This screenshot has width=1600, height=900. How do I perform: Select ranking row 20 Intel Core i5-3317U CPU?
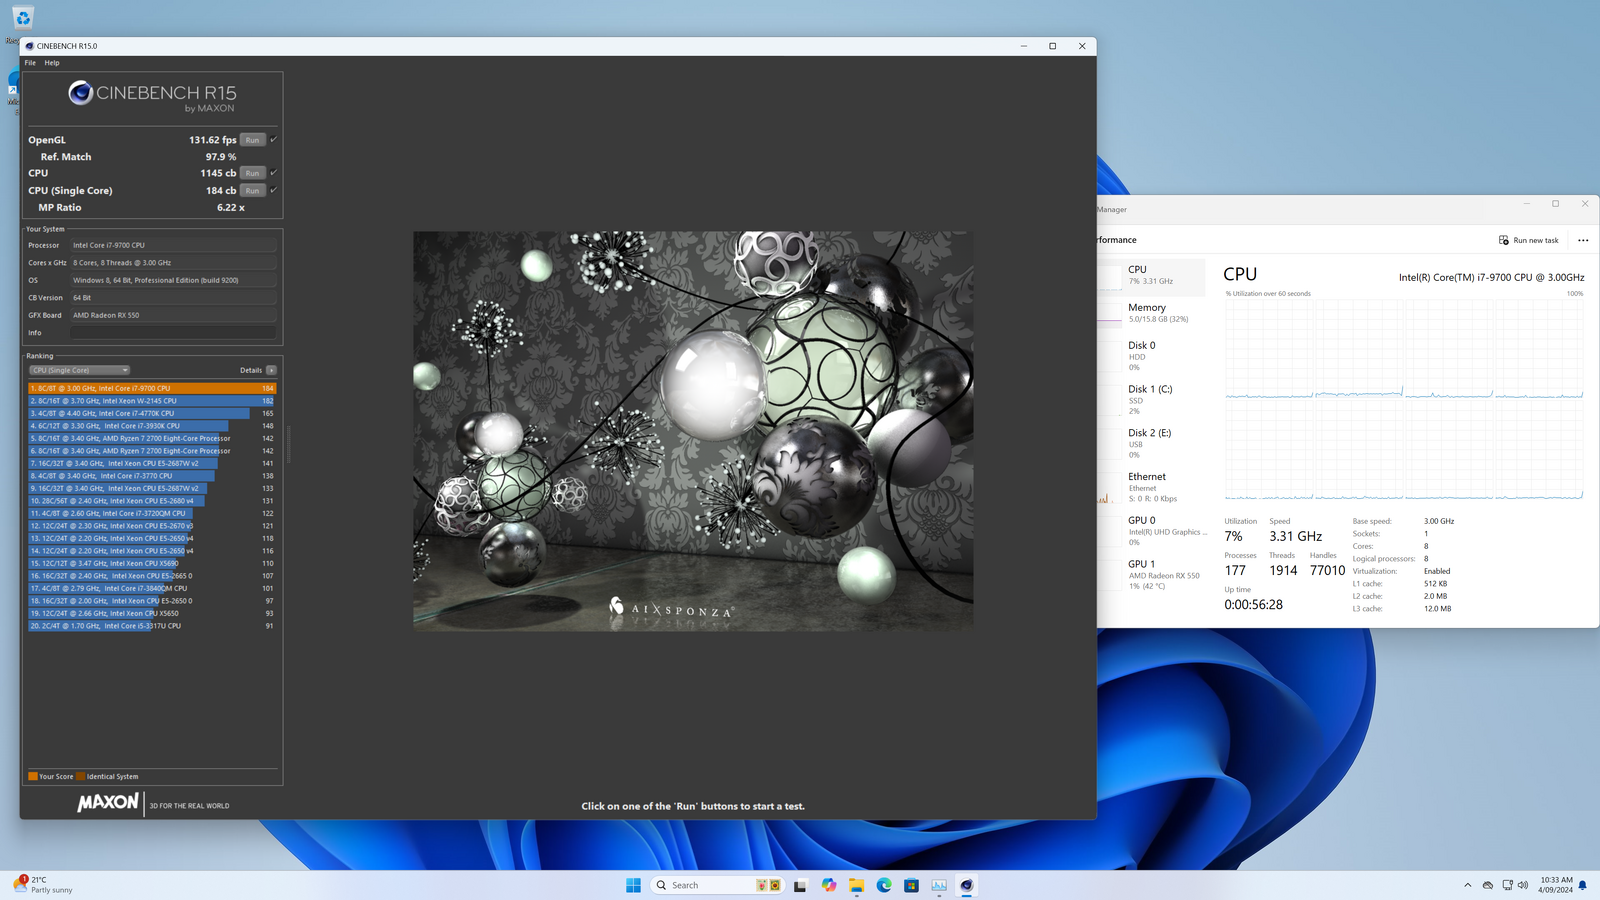(x=152, y=626)
